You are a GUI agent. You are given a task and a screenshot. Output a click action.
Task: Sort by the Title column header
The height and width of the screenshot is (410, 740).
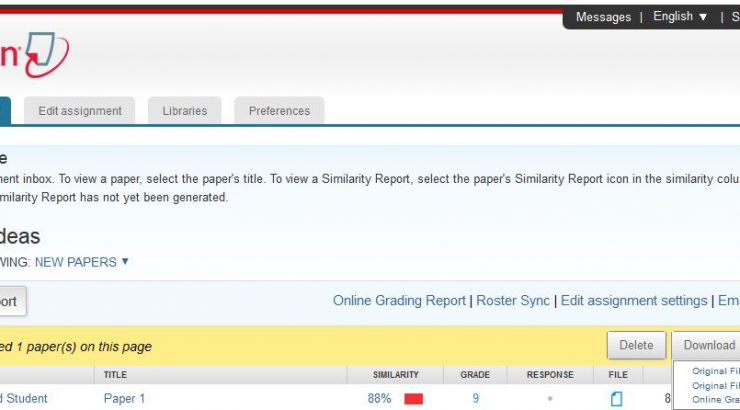coord(115,375)
